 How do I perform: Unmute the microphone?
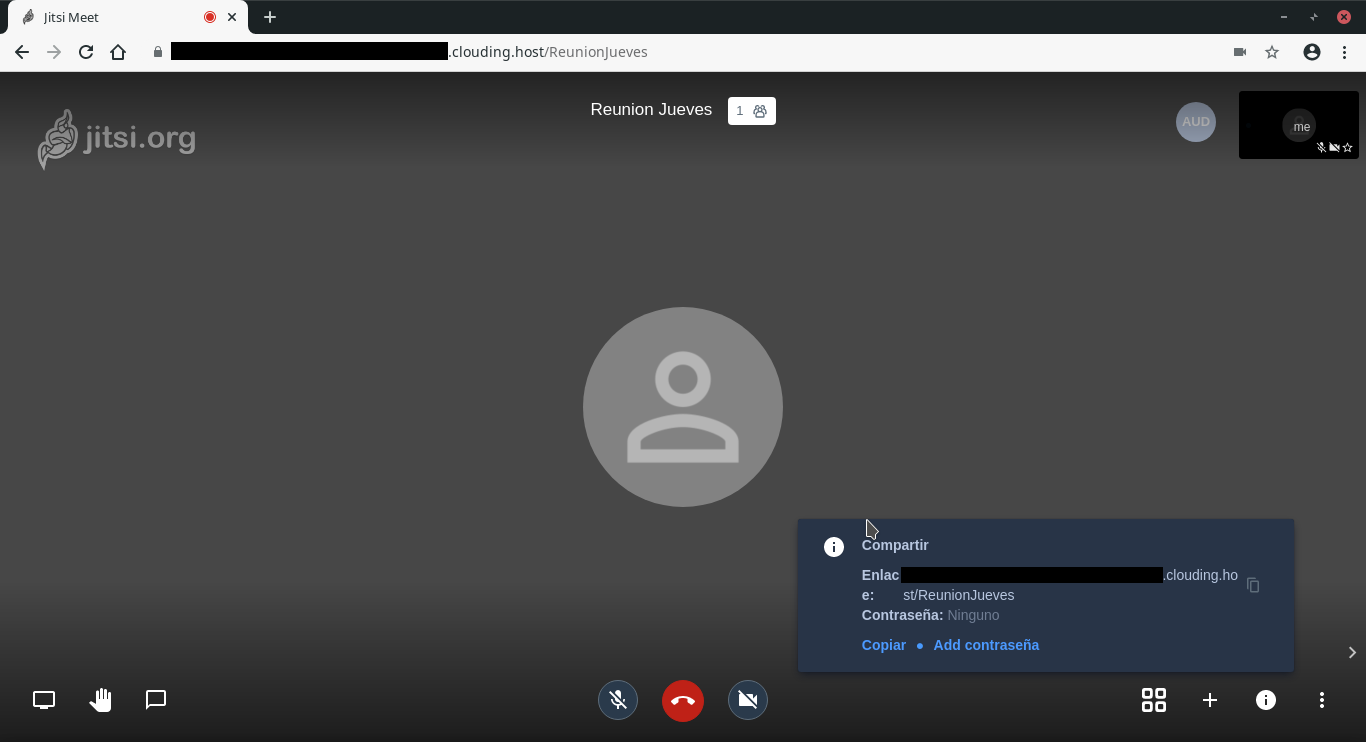[x=618, y=700]
